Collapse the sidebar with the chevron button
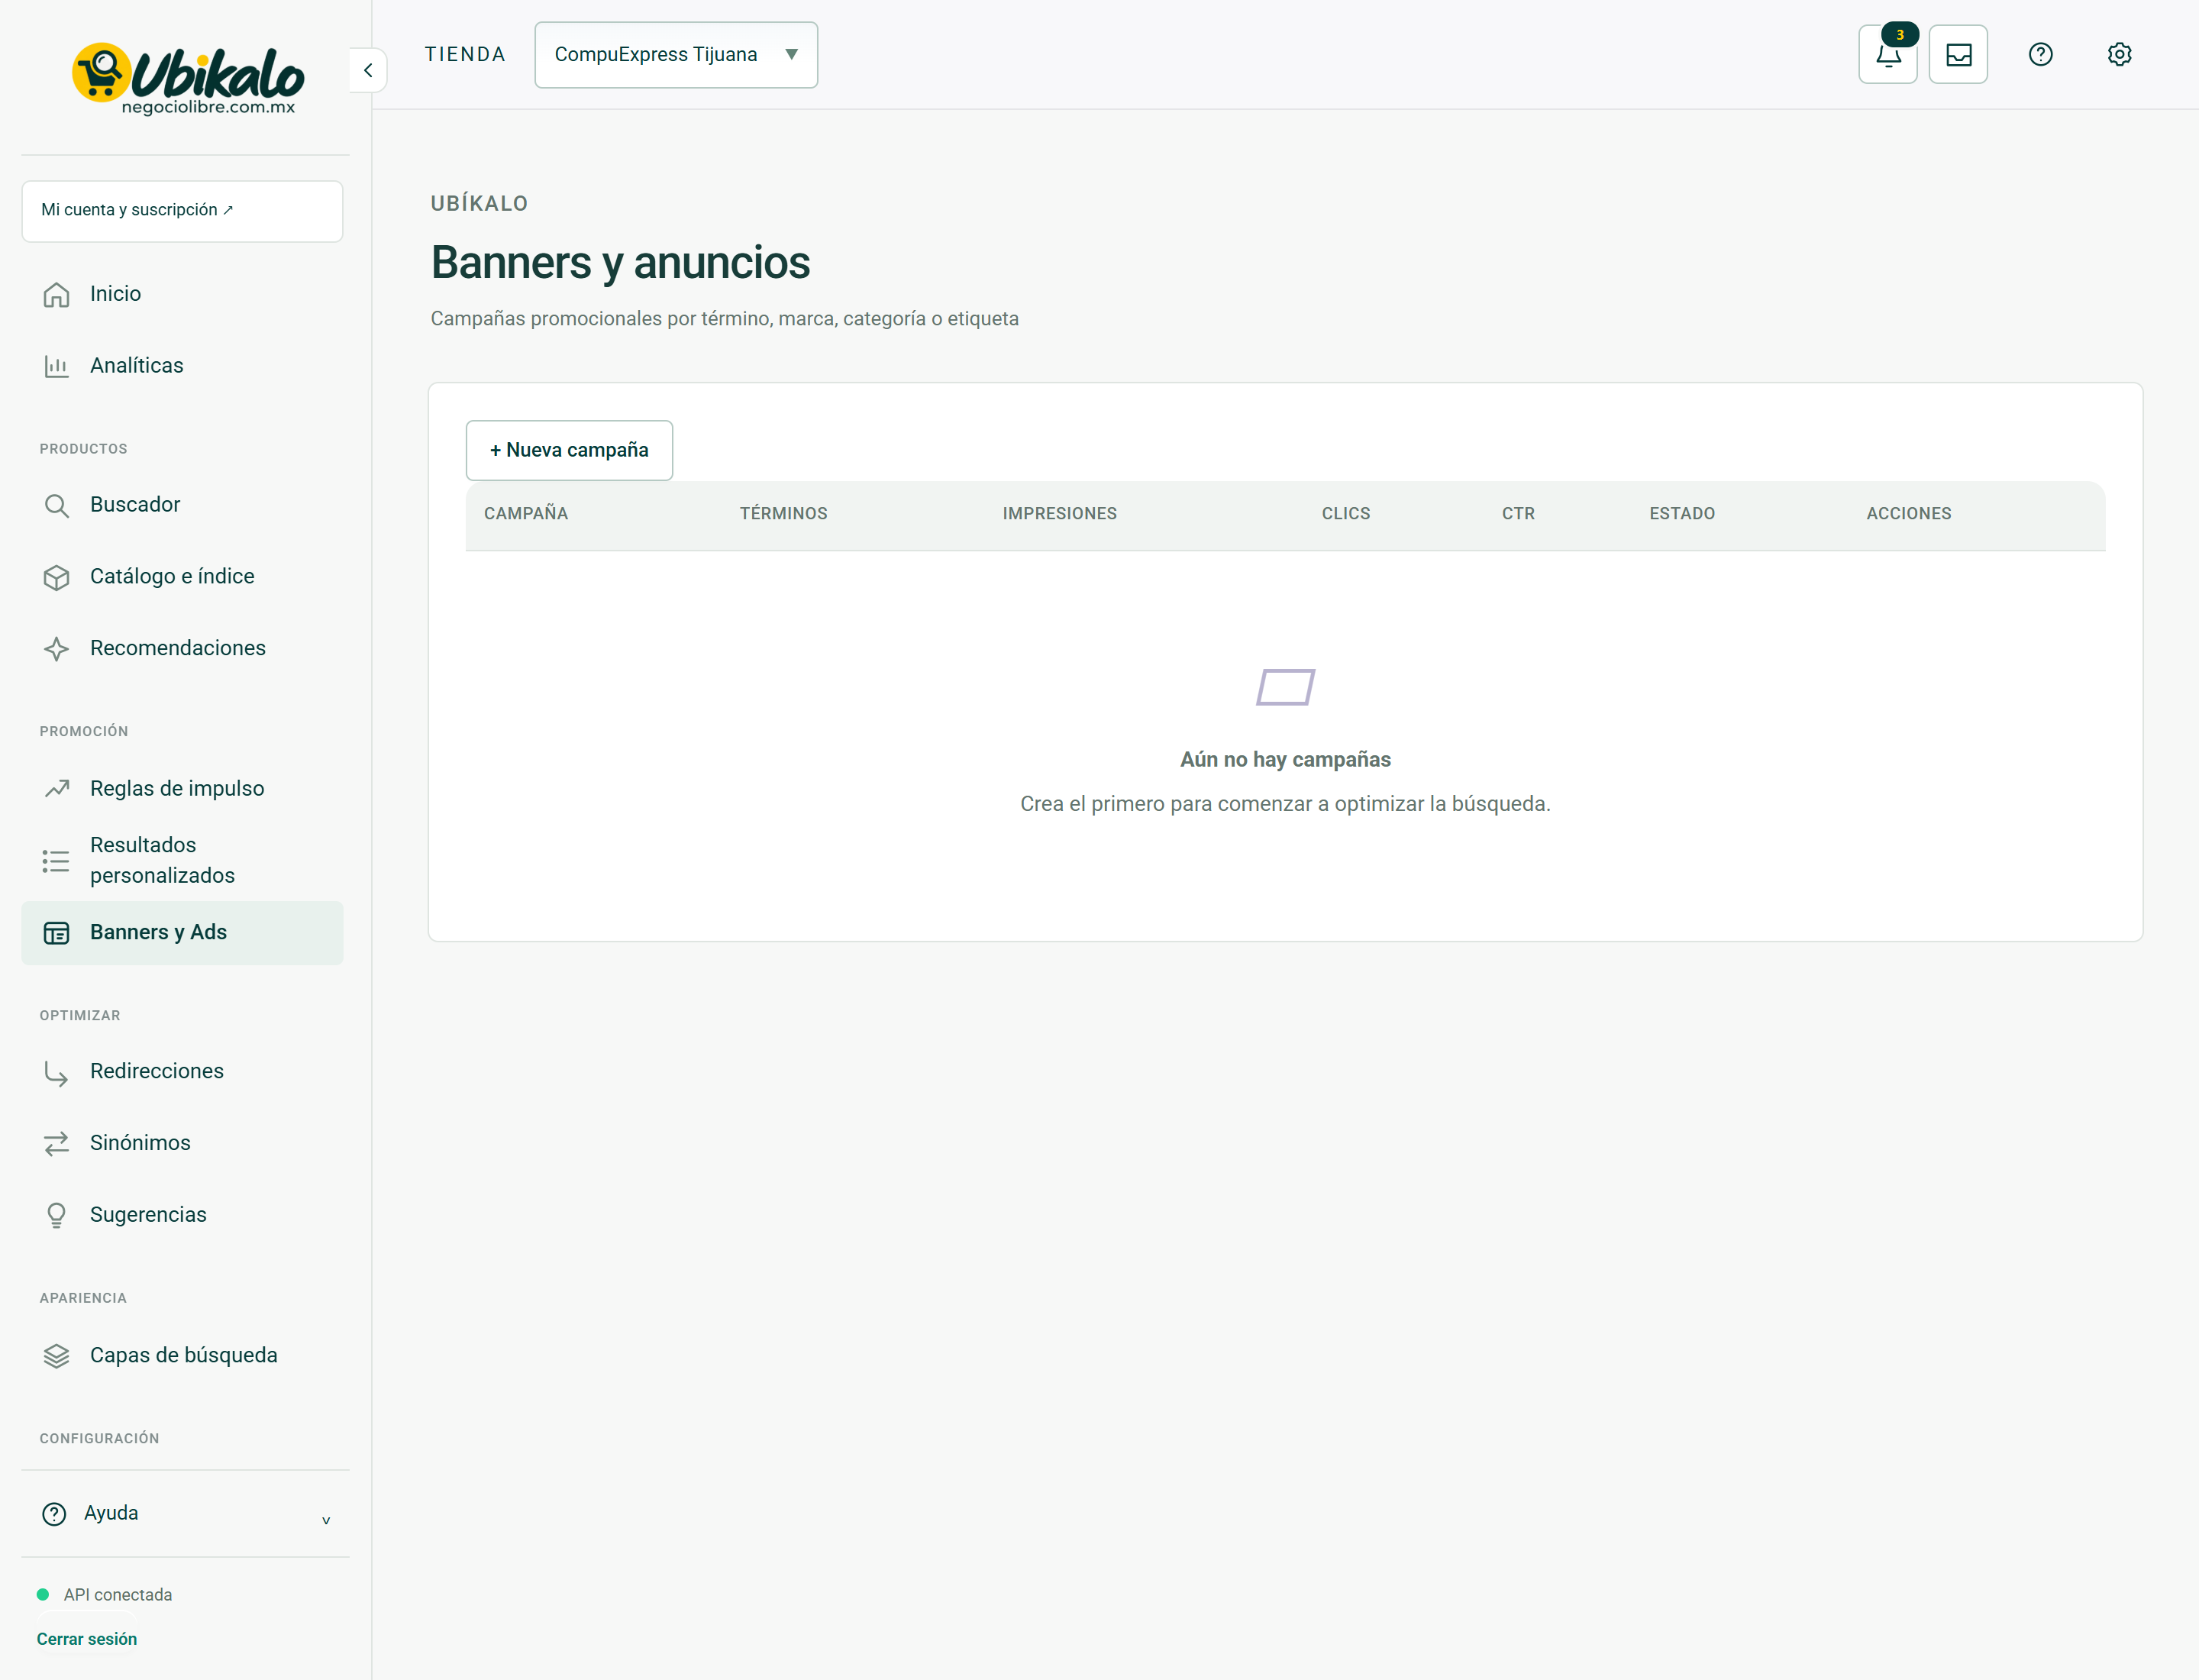 click(368, 70)
